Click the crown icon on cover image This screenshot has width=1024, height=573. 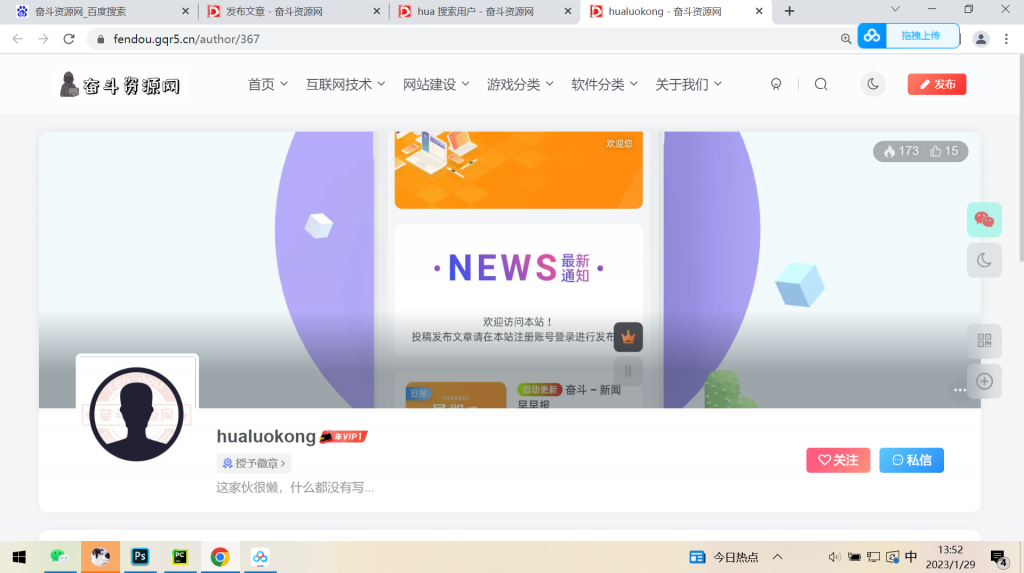pos(628,337)
